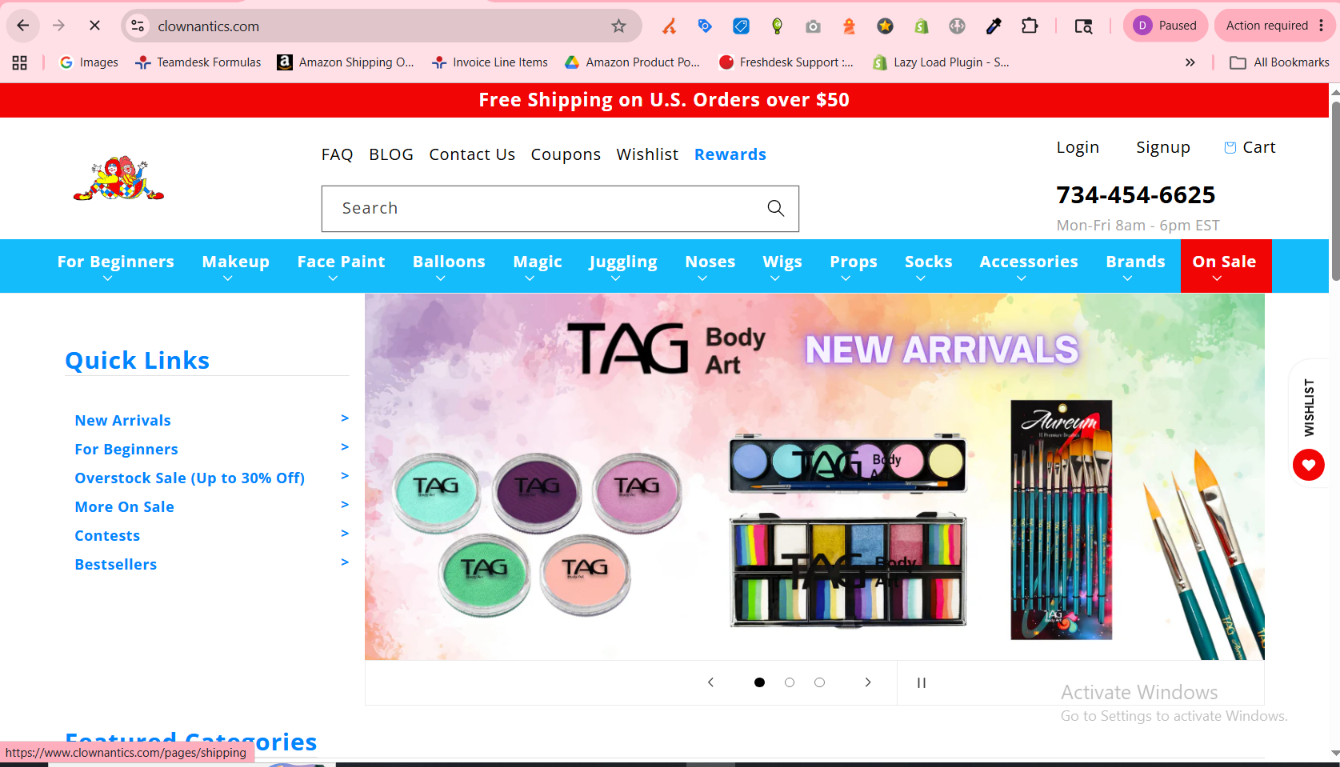
Task: Open the Freshdesk Support bookmark
Action: coord(786,62)
